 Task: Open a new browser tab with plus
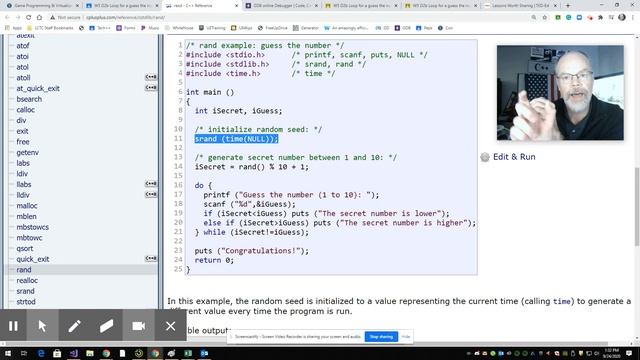[x=568, y=6]
